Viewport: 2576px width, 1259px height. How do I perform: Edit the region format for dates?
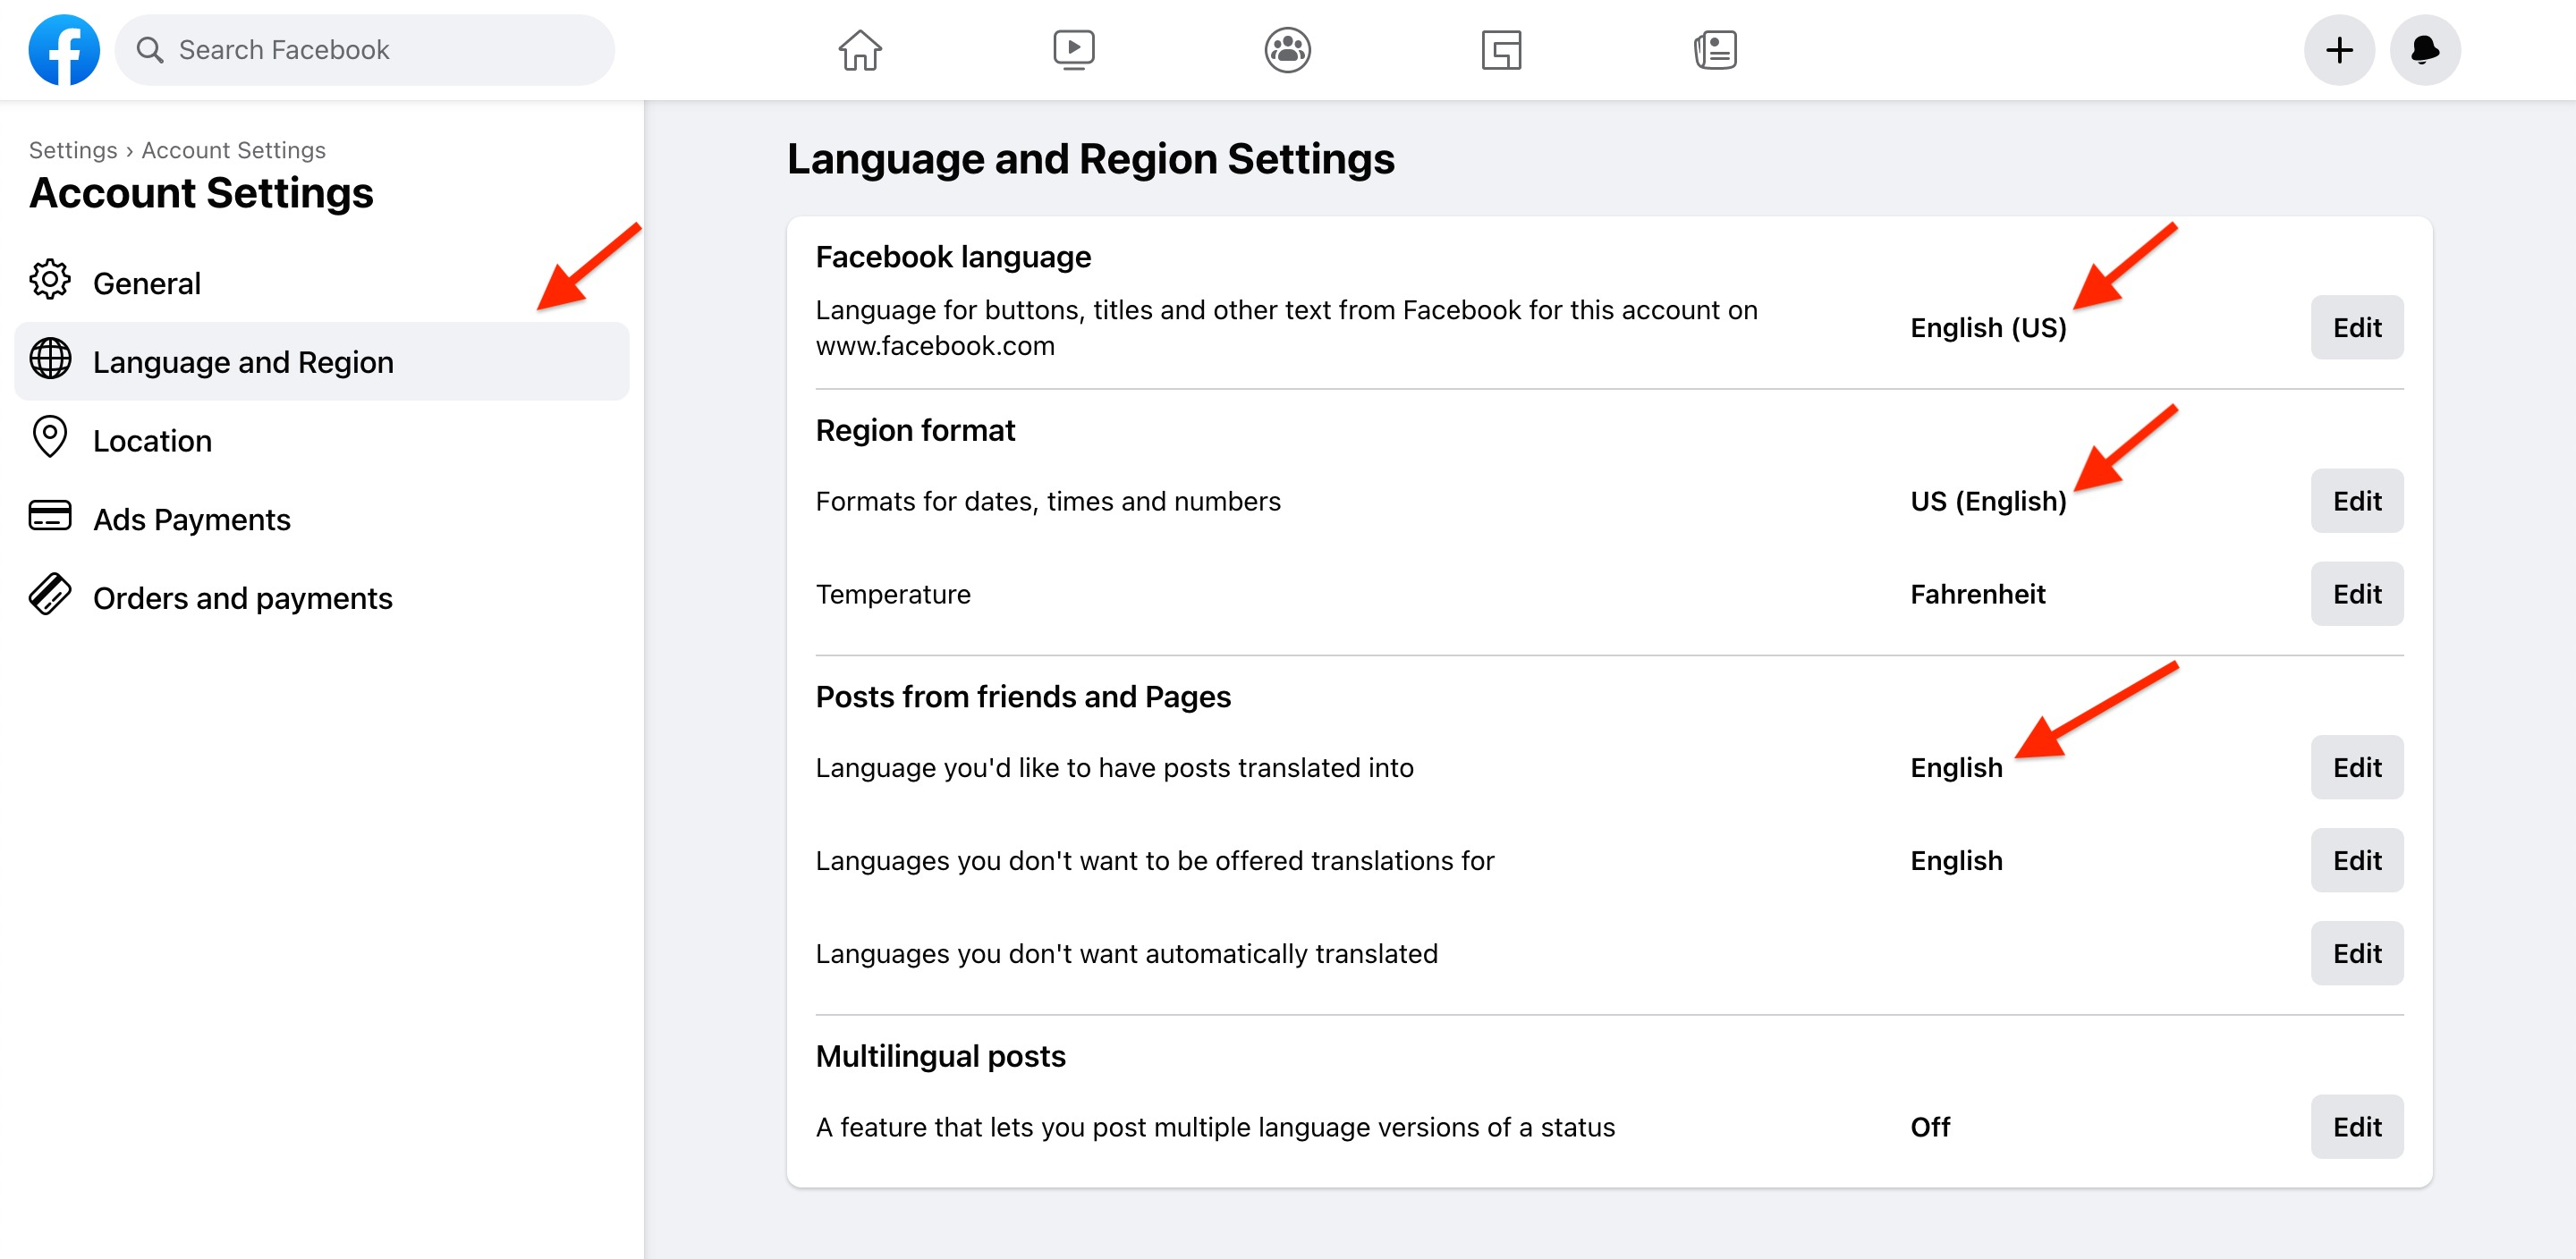click(2356, 501)
